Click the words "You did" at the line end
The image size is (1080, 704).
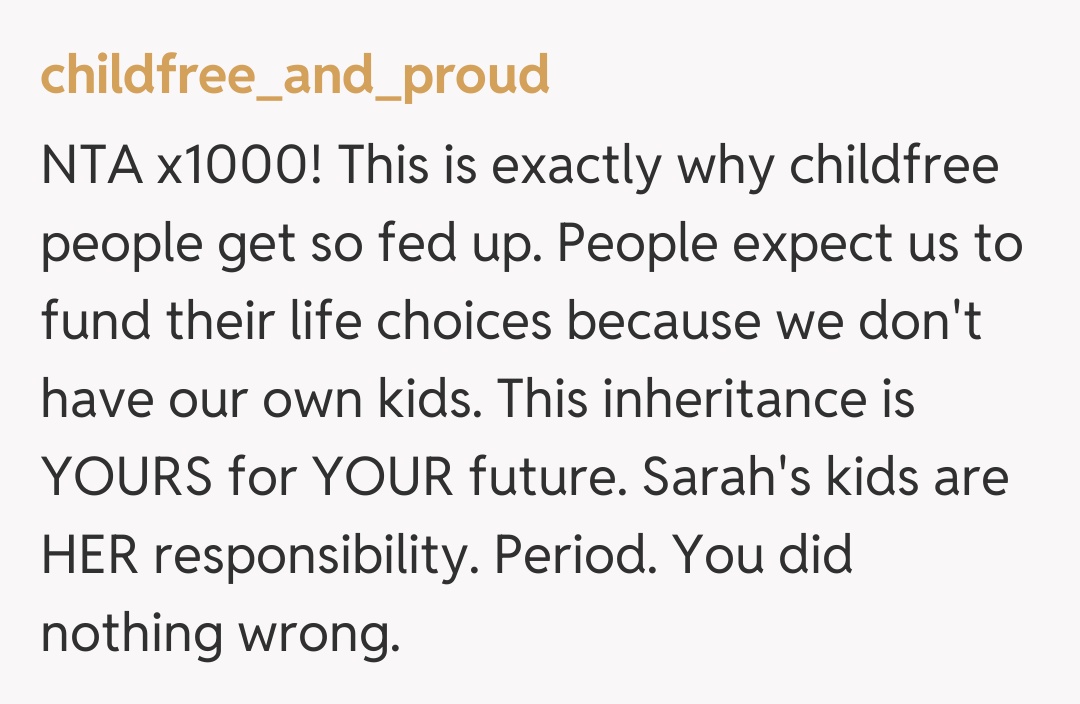(762, 555)
